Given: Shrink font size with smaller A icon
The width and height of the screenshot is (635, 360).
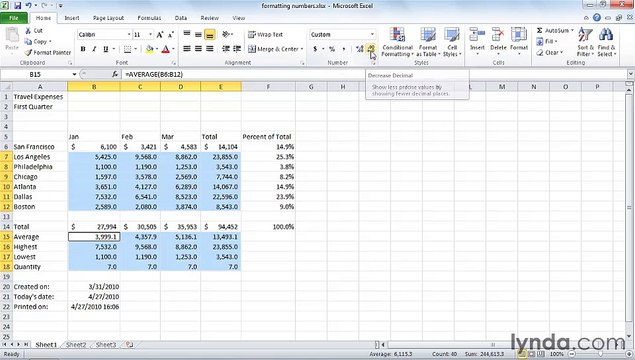Looking at the screenshot, I should (x=170, y=35).
